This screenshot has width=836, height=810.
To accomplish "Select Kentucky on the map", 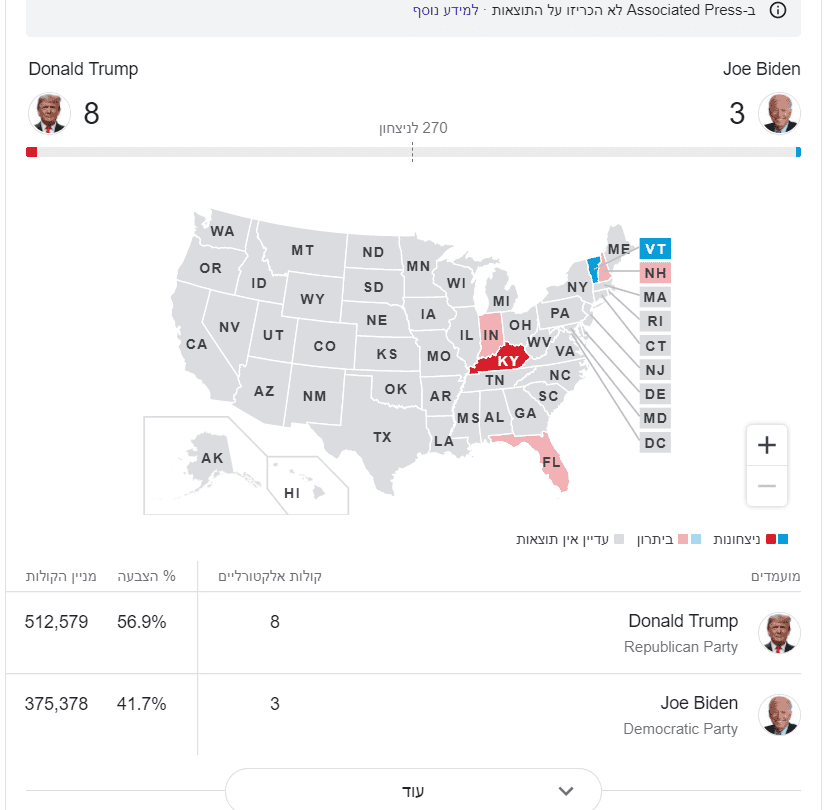I will click(506, 361).
